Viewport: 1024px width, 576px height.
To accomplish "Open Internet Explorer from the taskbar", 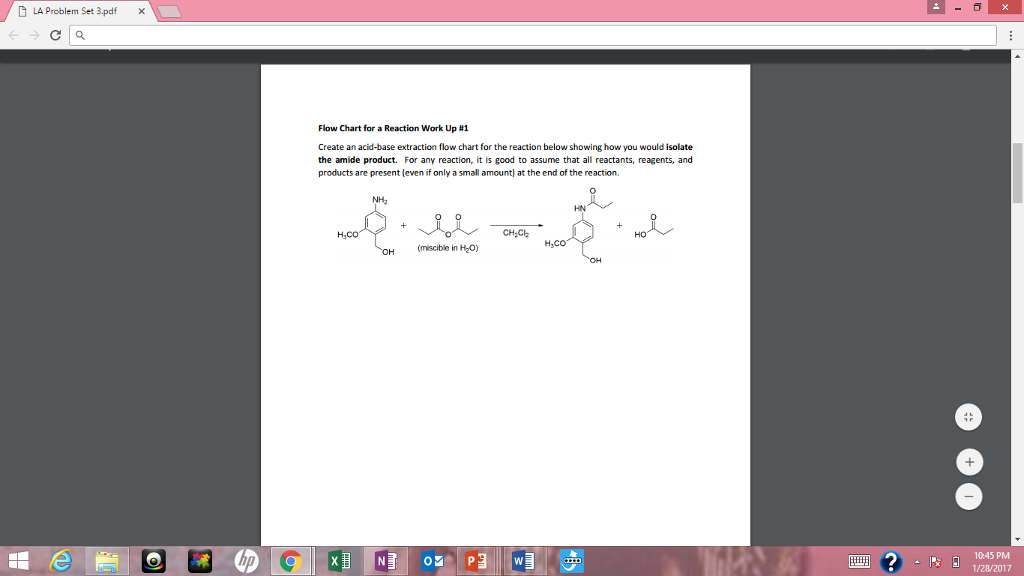I will [60, 561].
